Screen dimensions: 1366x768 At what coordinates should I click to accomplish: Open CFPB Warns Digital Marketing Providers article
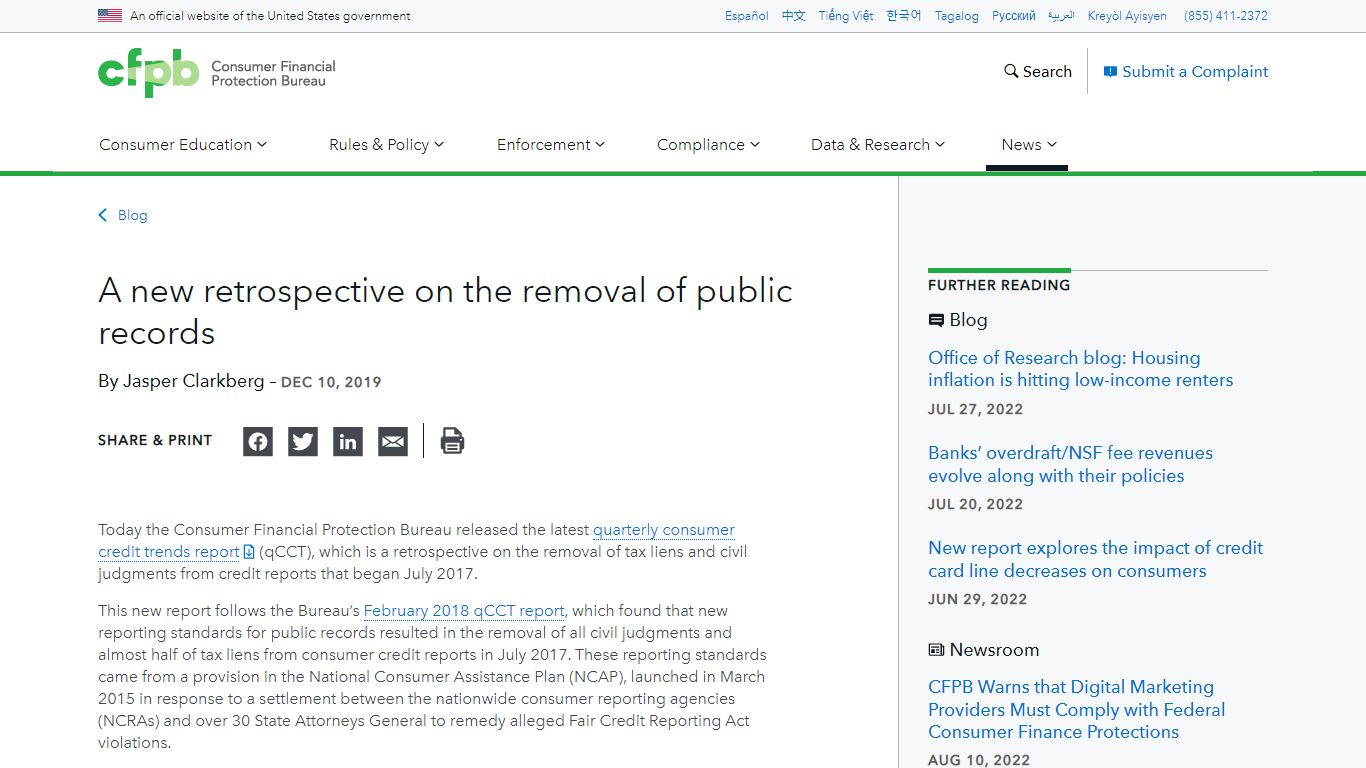pyautogui.click(x=1076, y=709)
